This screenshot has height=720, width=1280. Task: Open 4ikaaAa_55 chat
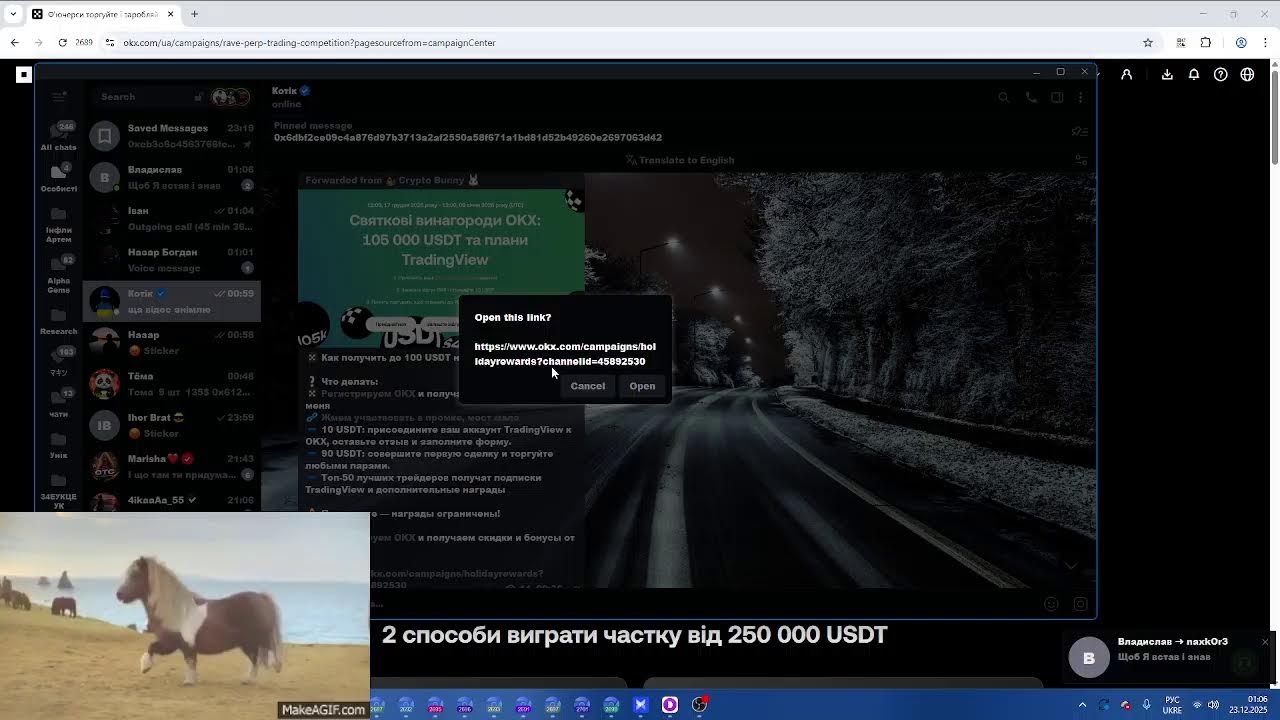click(x=172, y=500)
